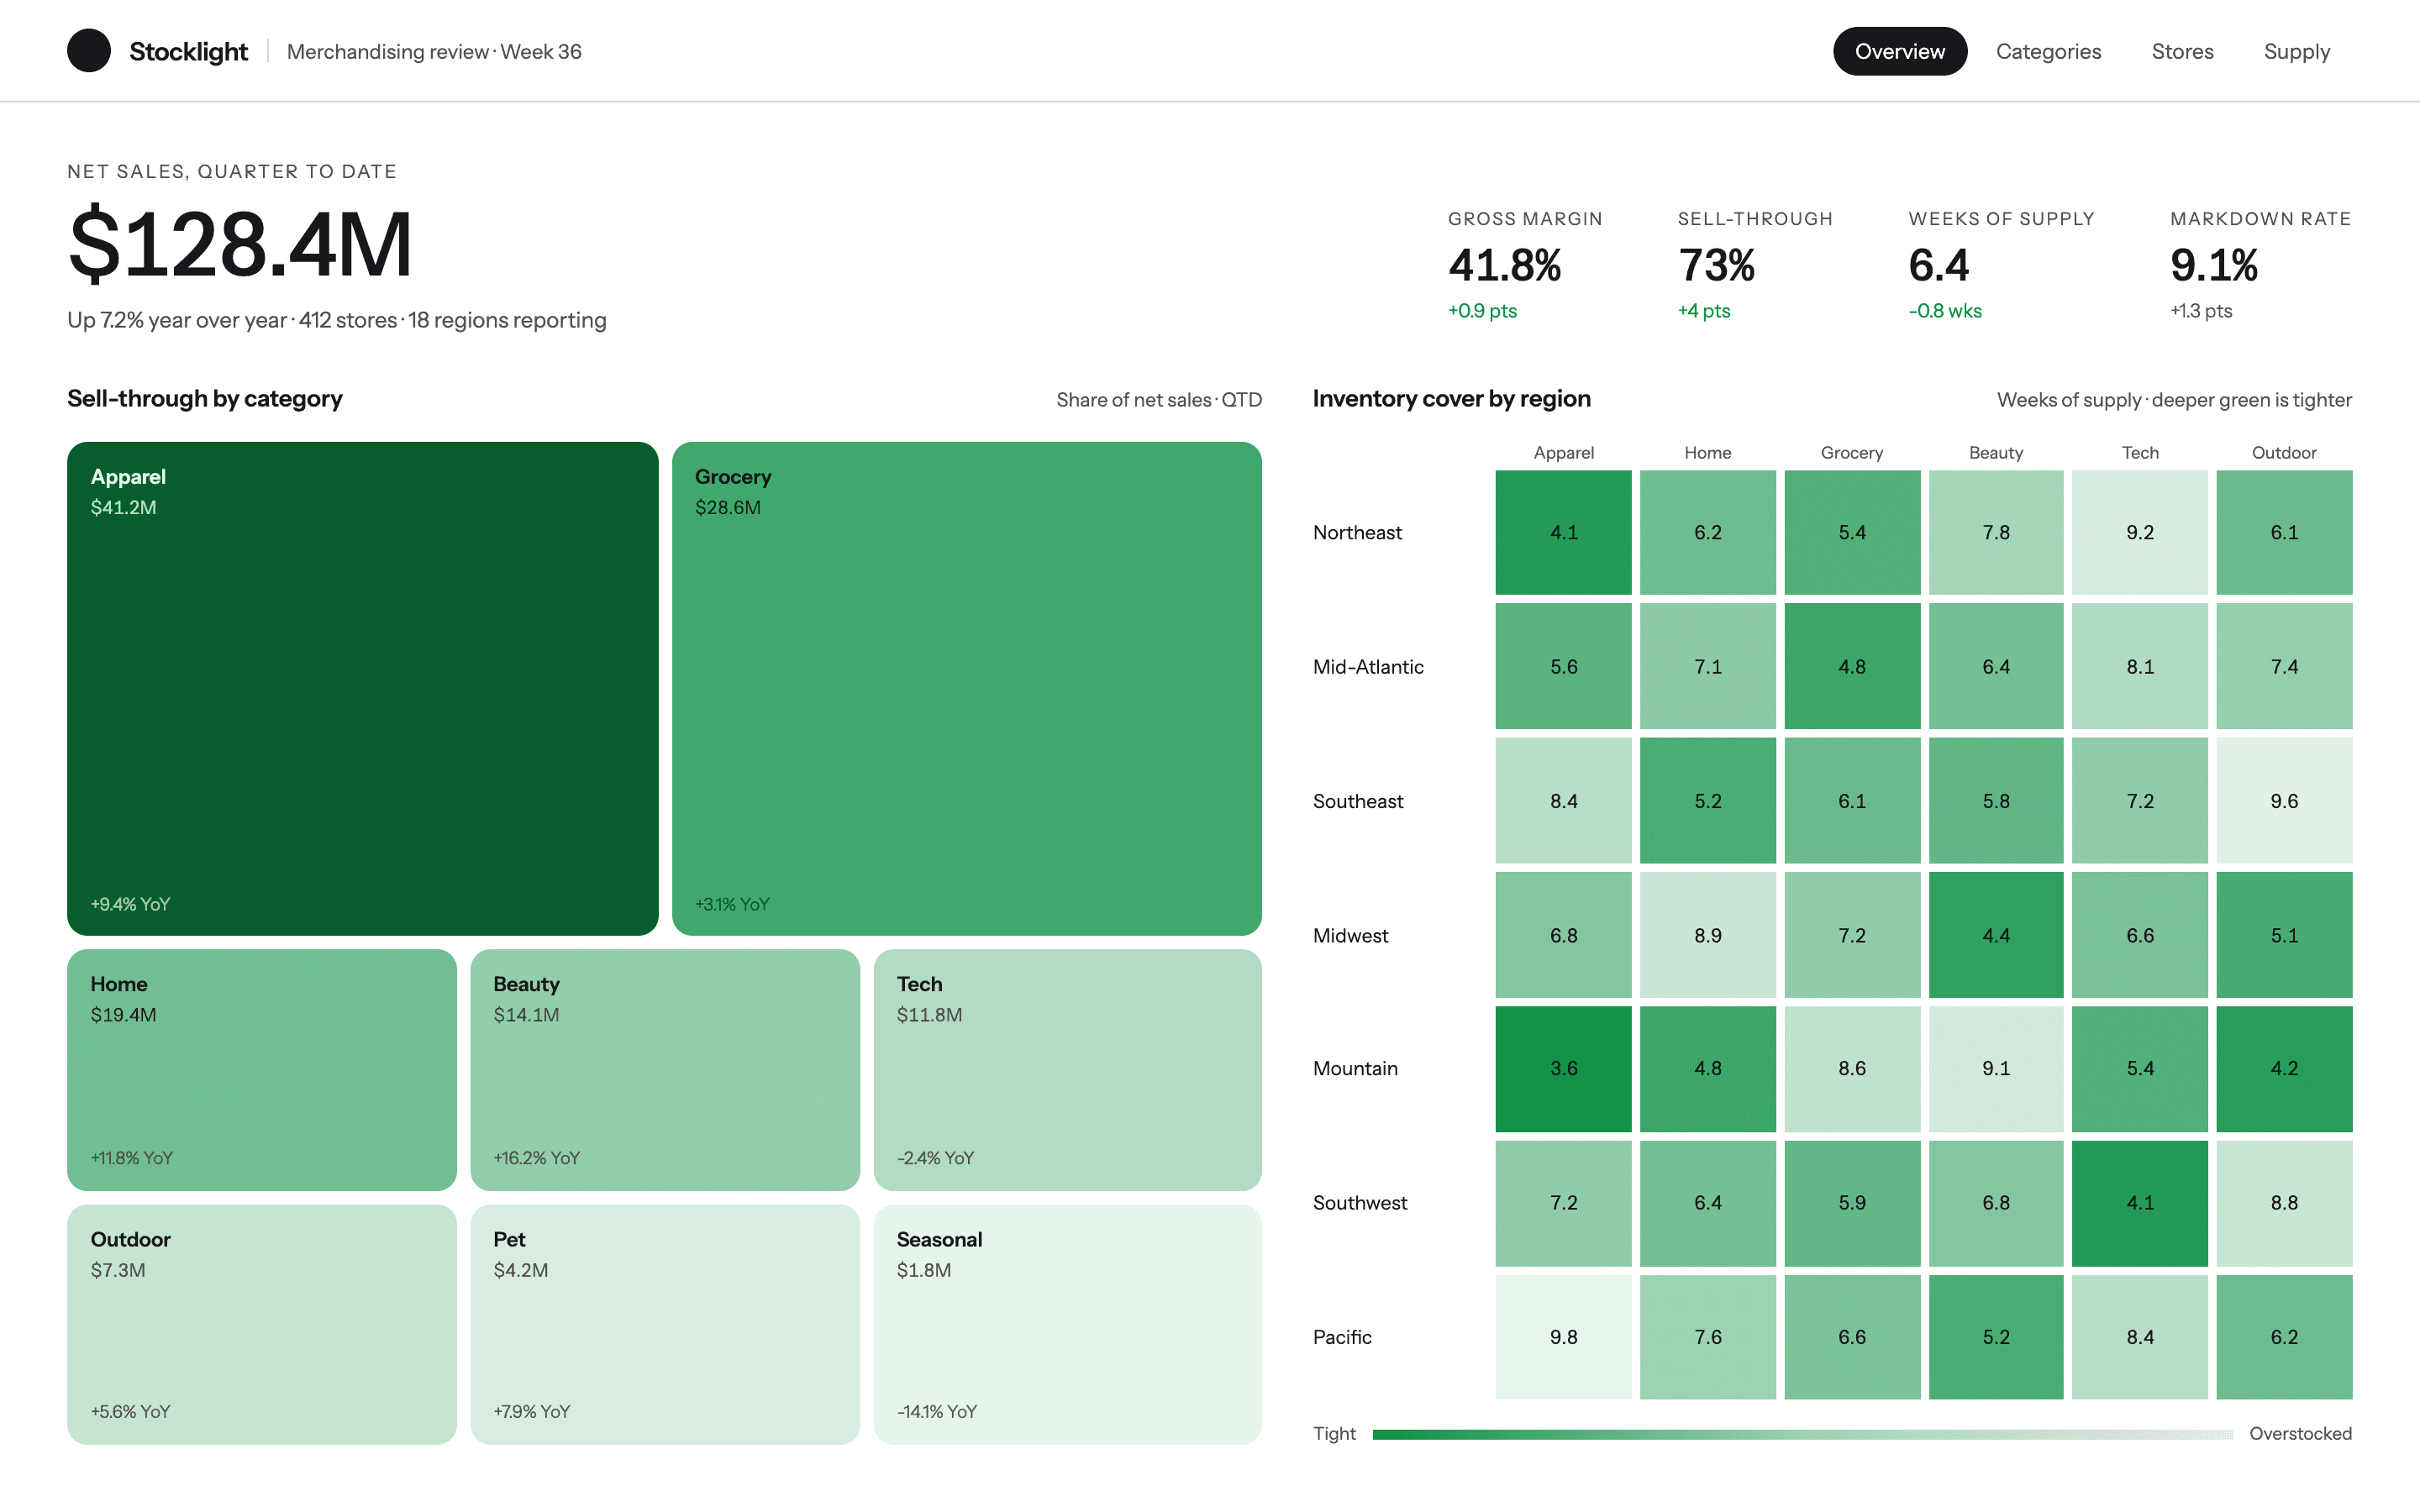
Task: Click the Mid-Atlantic row label
Action: [x=1368, y=666]
